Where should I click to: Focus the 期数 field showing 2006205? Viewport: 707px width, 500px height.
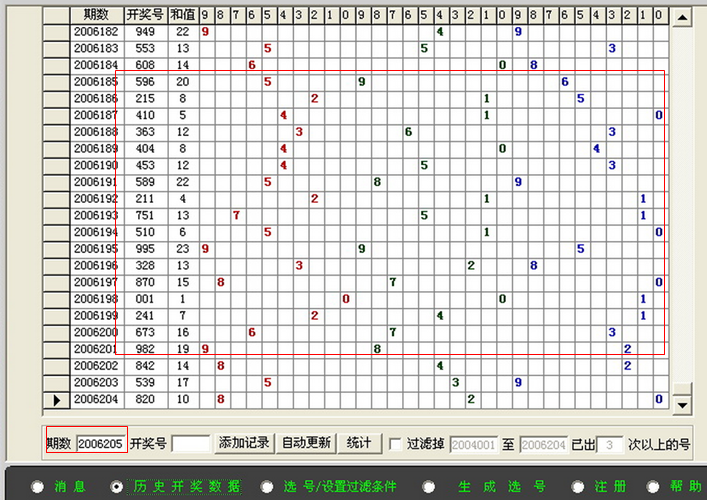click(101, 444)
